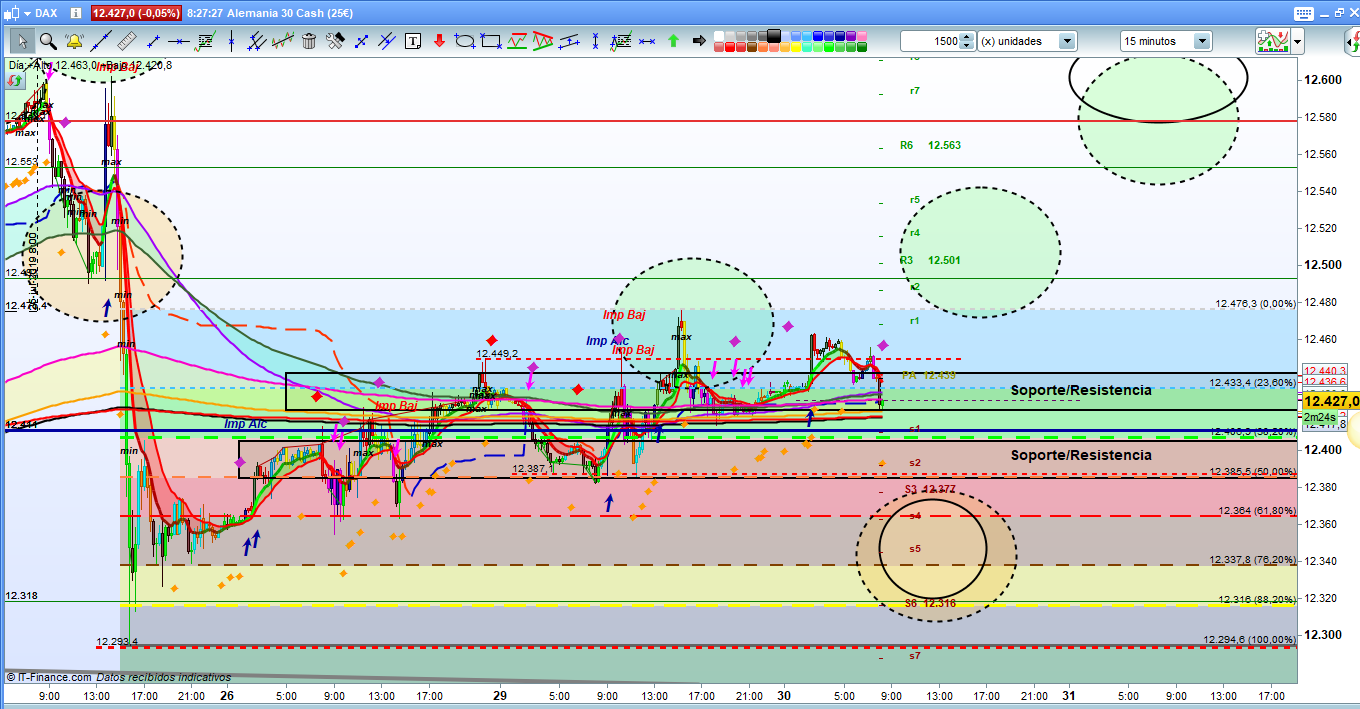Select the rectangle drawing tool
Image resolution: width=1360 pixels, height=709 pixels.
[x=491, y=41]
